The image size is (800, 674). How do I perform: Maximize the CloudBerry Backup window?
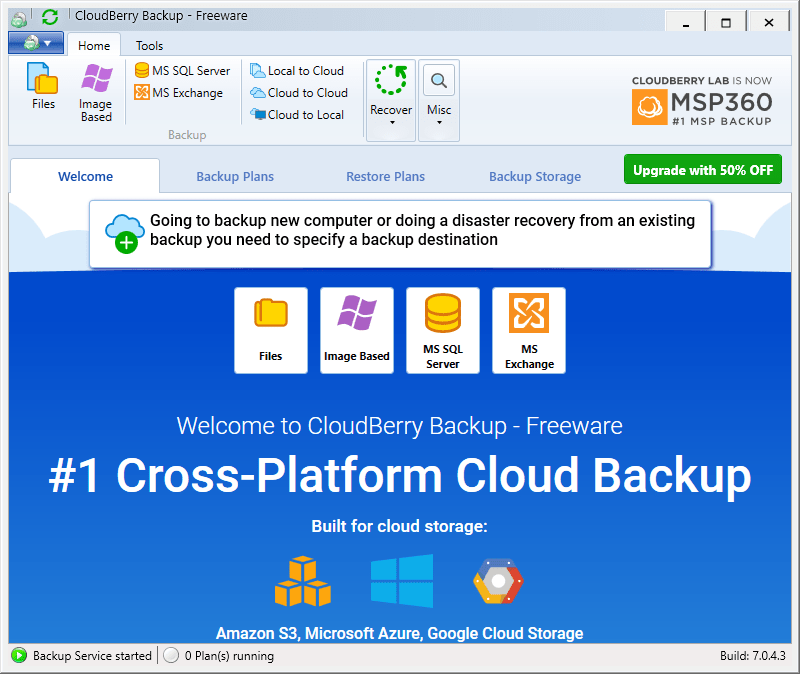coord(726,22)
